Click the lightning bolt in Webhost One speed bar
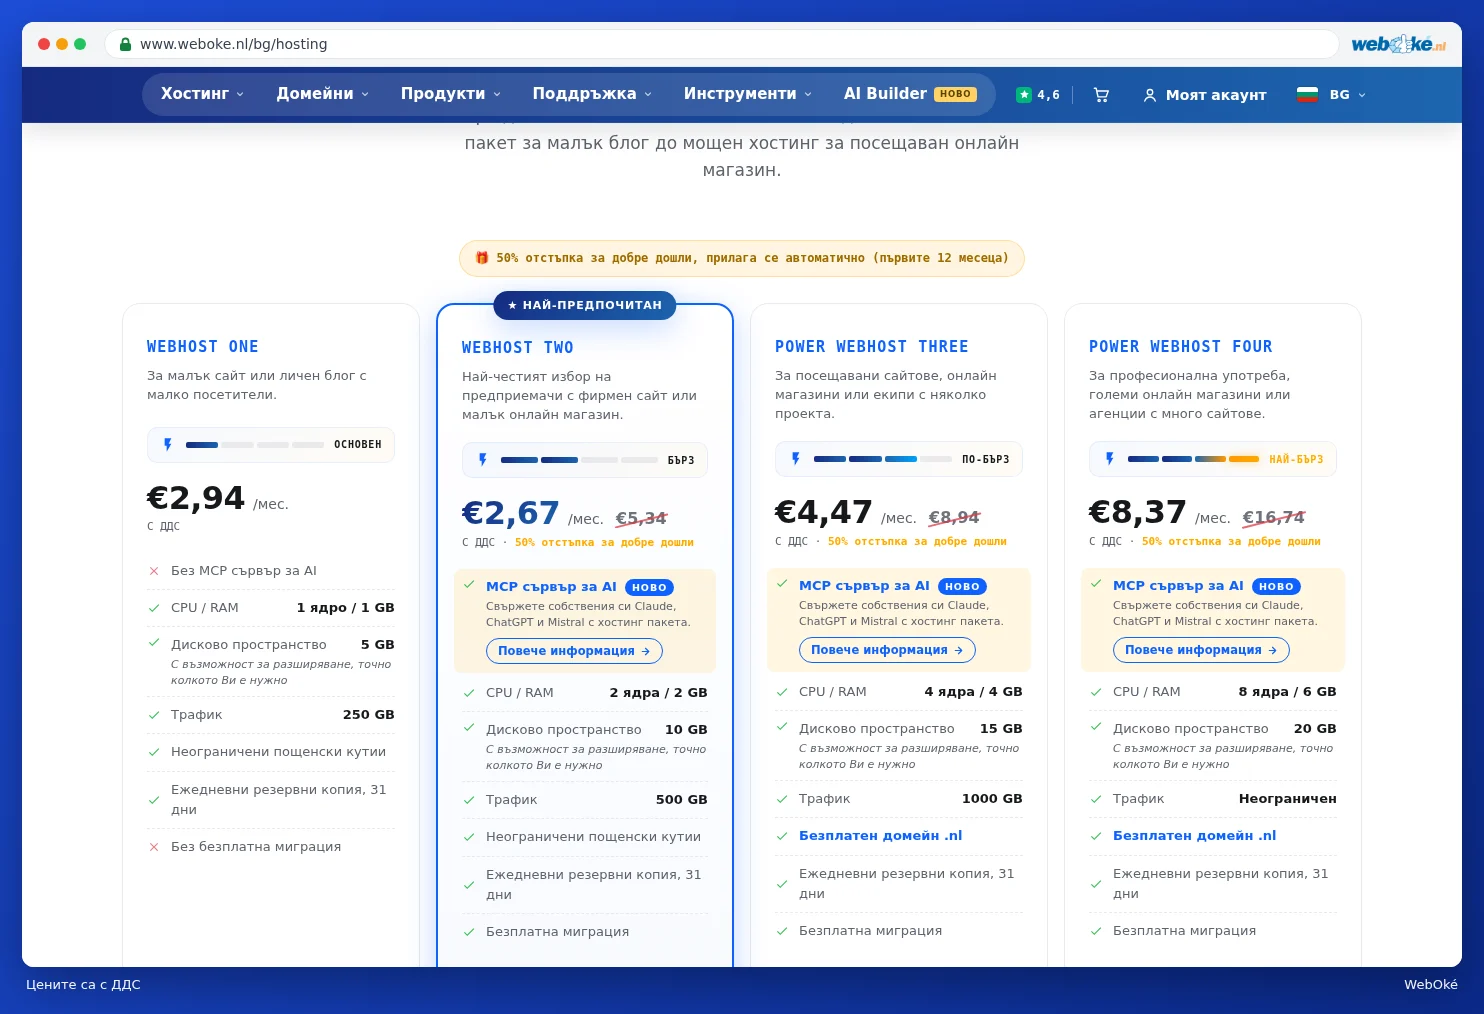This screenshot has height=1014, width=1484. 168,445
